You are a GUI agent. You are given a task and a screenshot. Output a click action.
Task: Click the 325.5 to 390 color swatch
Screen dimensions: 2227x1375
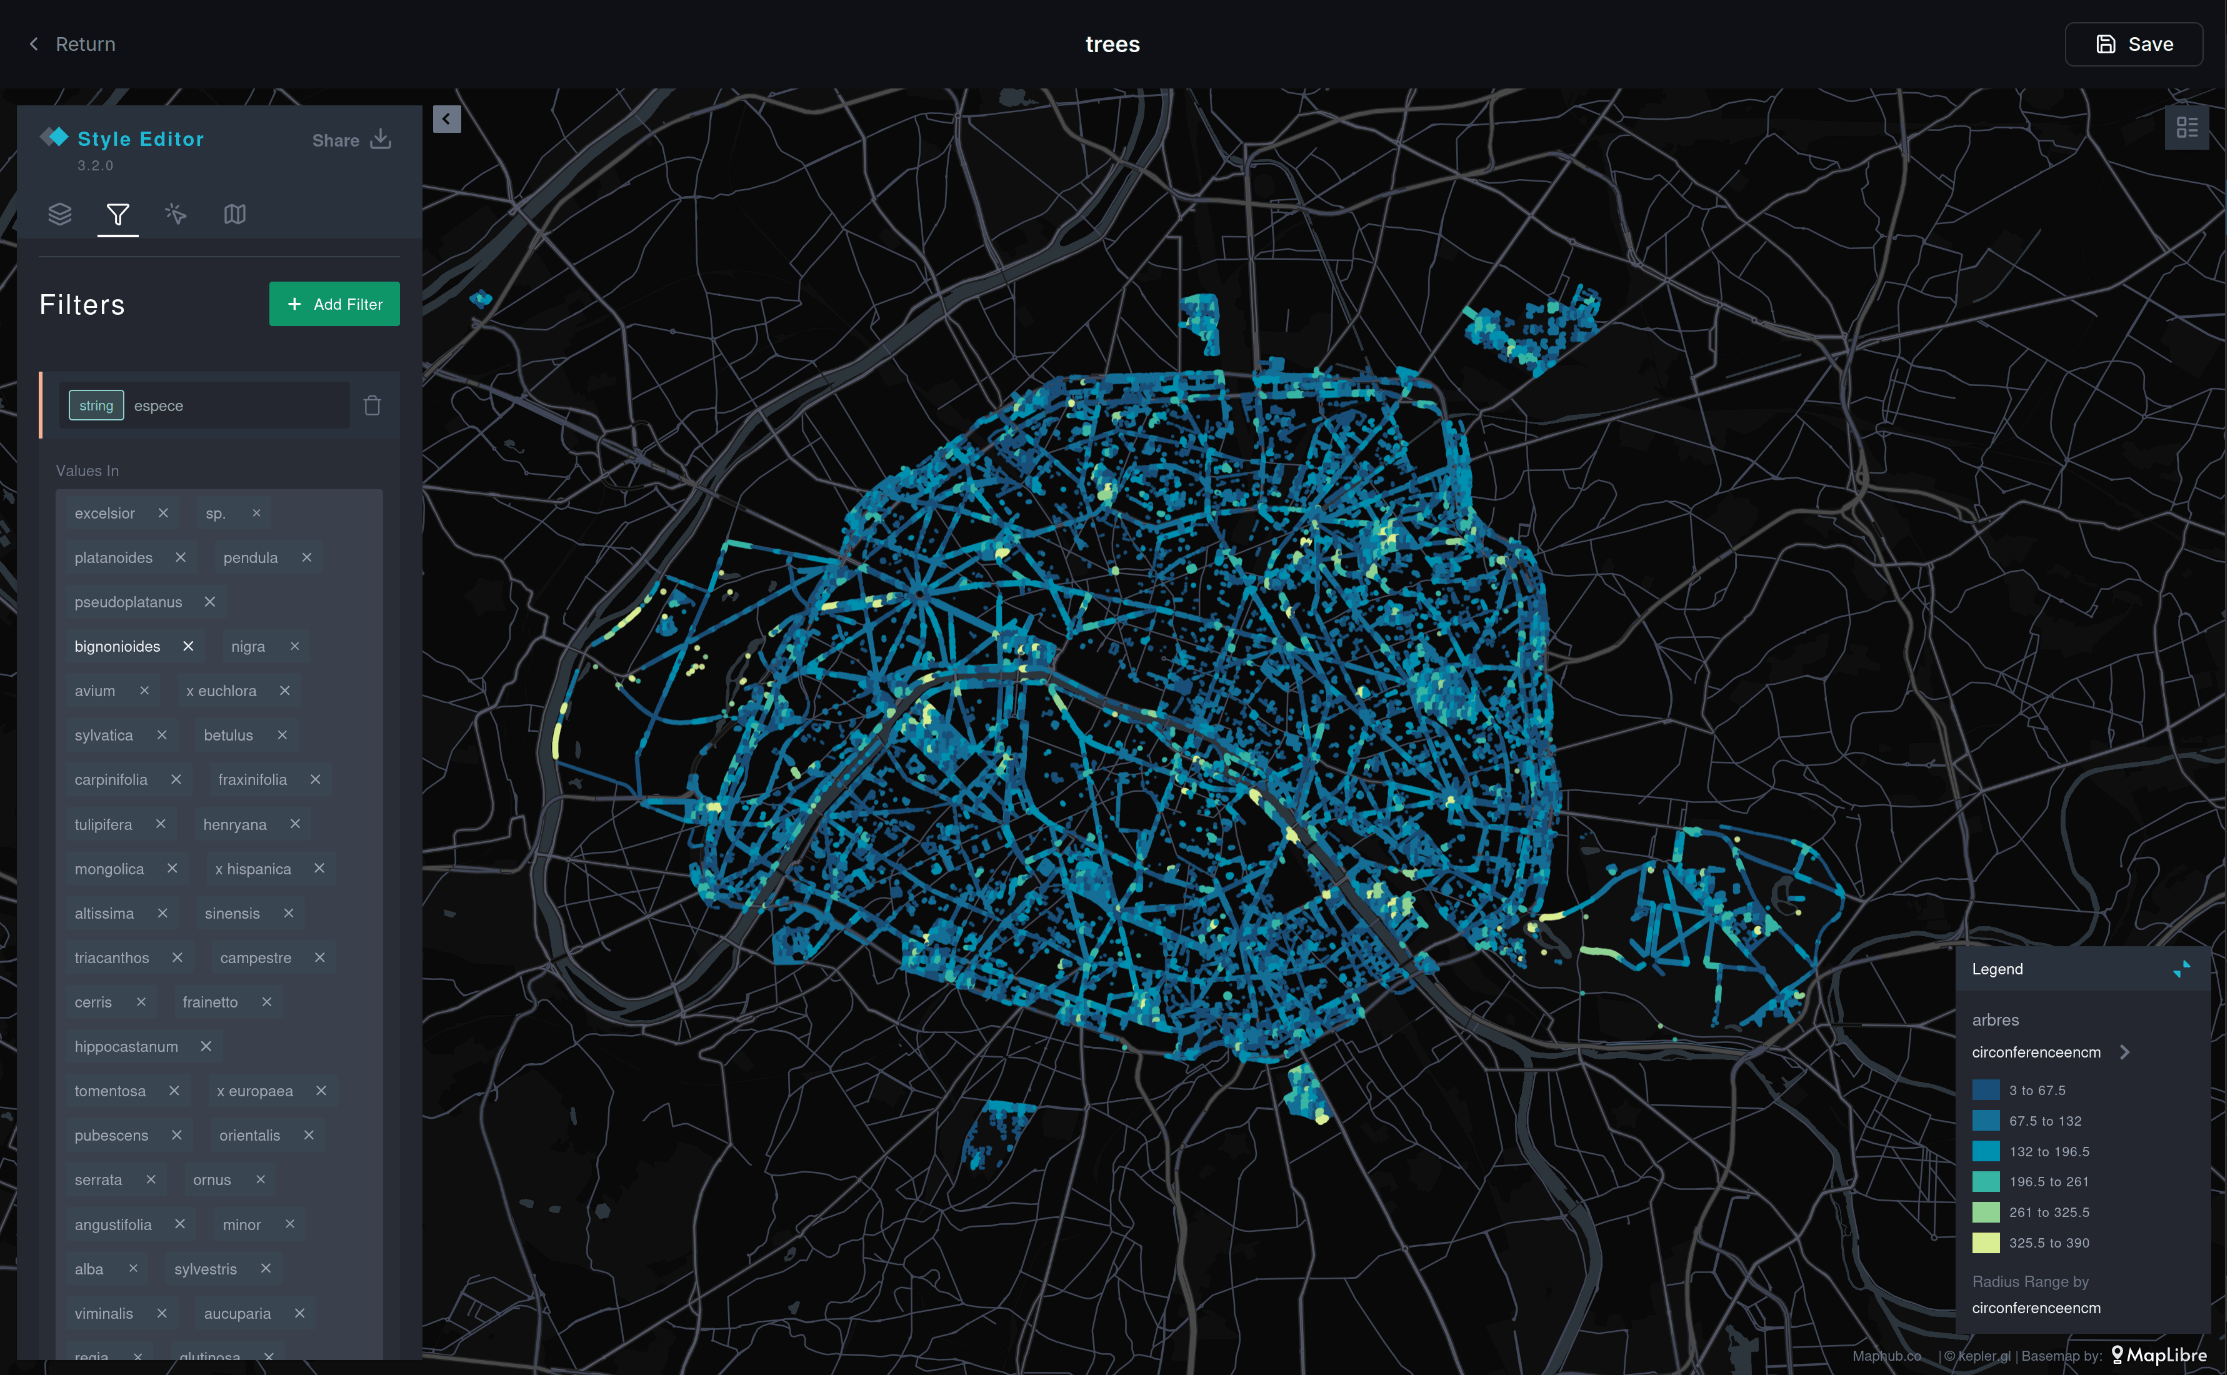(x=1985, y=1243)
